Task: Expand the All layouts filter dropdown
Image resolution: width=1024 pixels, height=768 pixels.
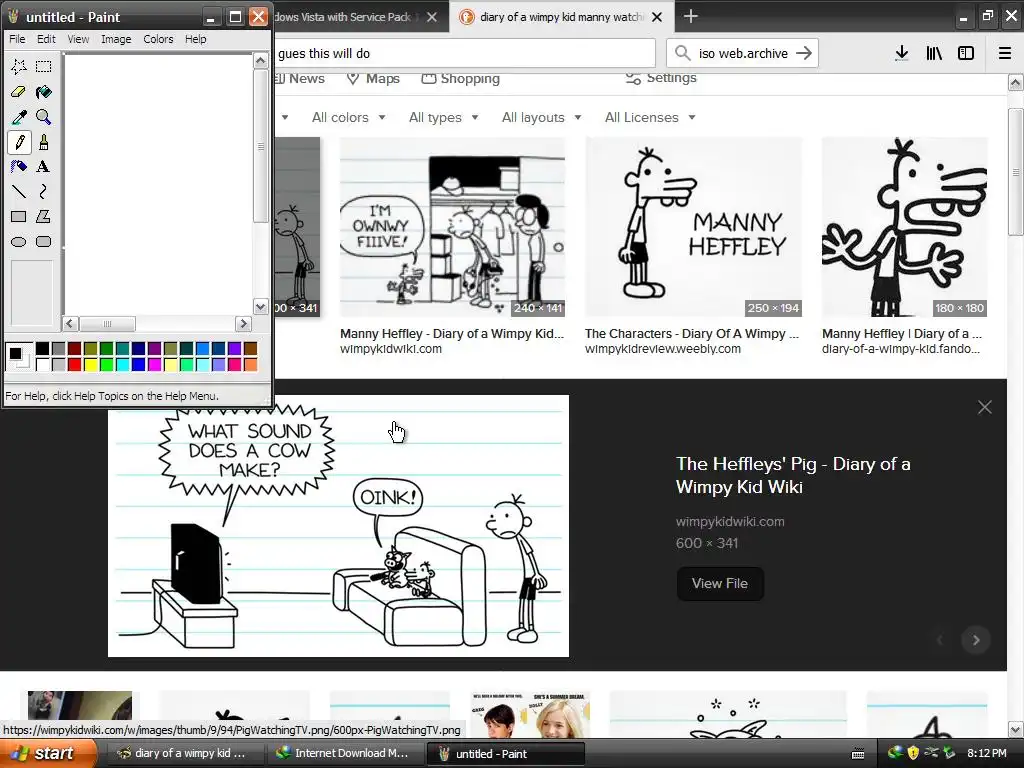Action: point(541,118)
